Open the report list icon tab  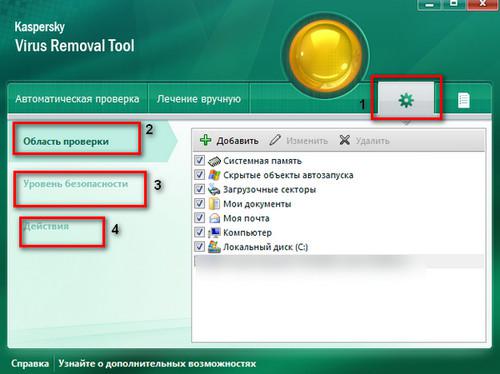point(464,100)
